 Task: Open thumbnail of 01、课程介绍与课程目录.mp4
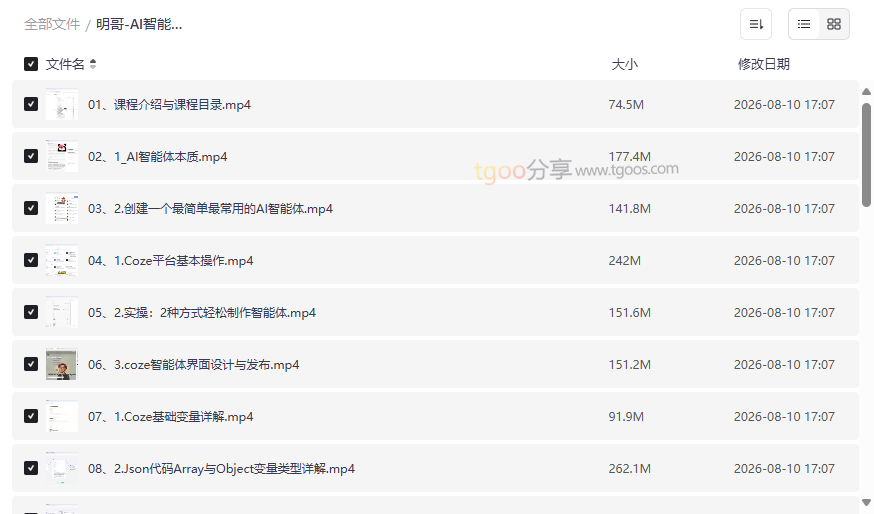tap(62, 104)
